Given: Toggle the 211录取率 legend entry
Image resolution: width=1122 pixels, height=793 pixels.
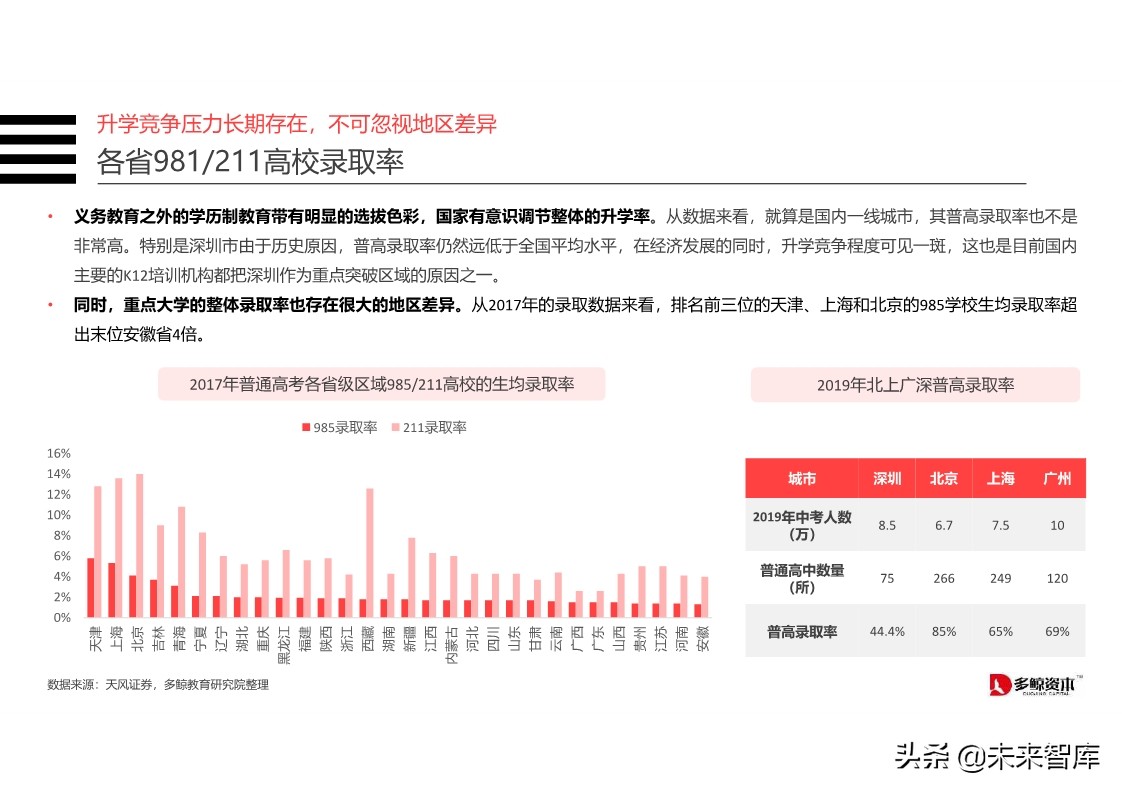Looking at the screenshot, I should tap(437, 427).
